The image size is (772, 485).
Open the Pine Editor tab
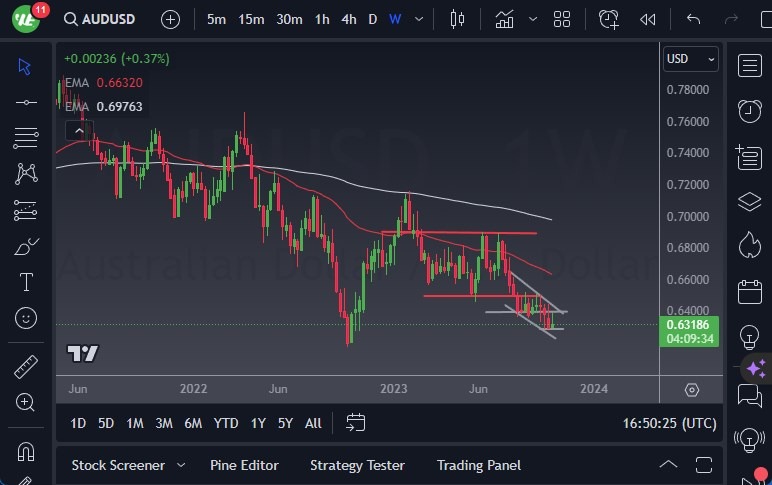(x=244, y=465)
